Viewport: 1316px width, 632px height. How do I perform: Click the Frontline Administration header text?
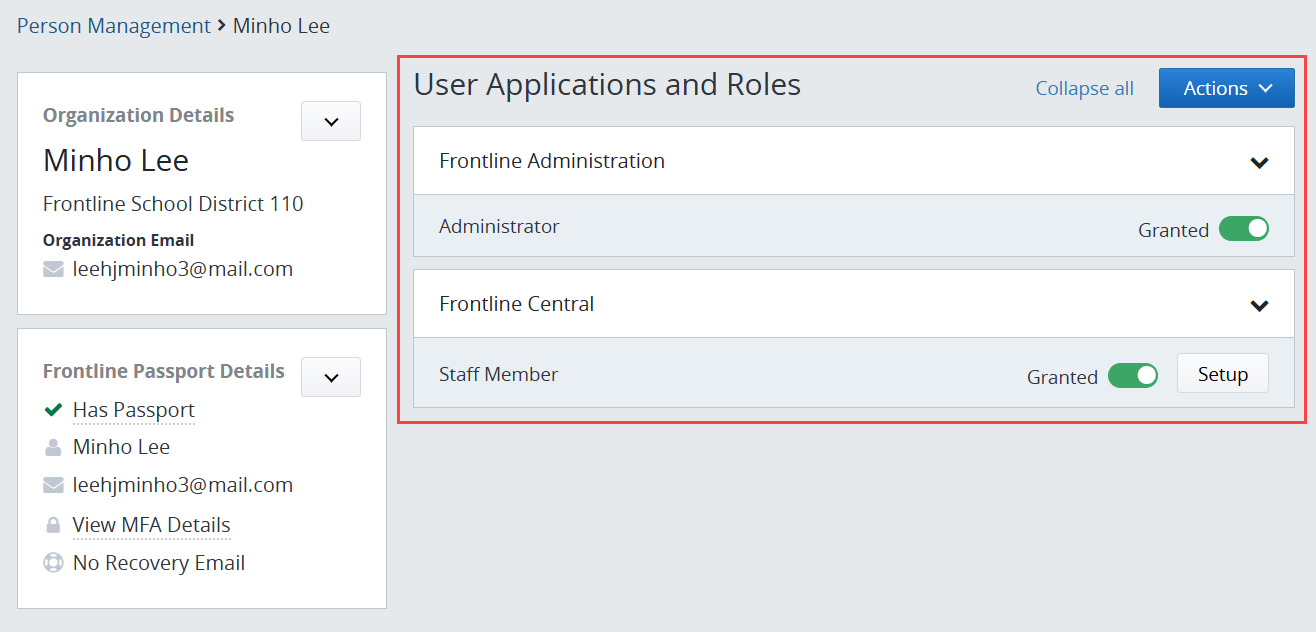552,161
